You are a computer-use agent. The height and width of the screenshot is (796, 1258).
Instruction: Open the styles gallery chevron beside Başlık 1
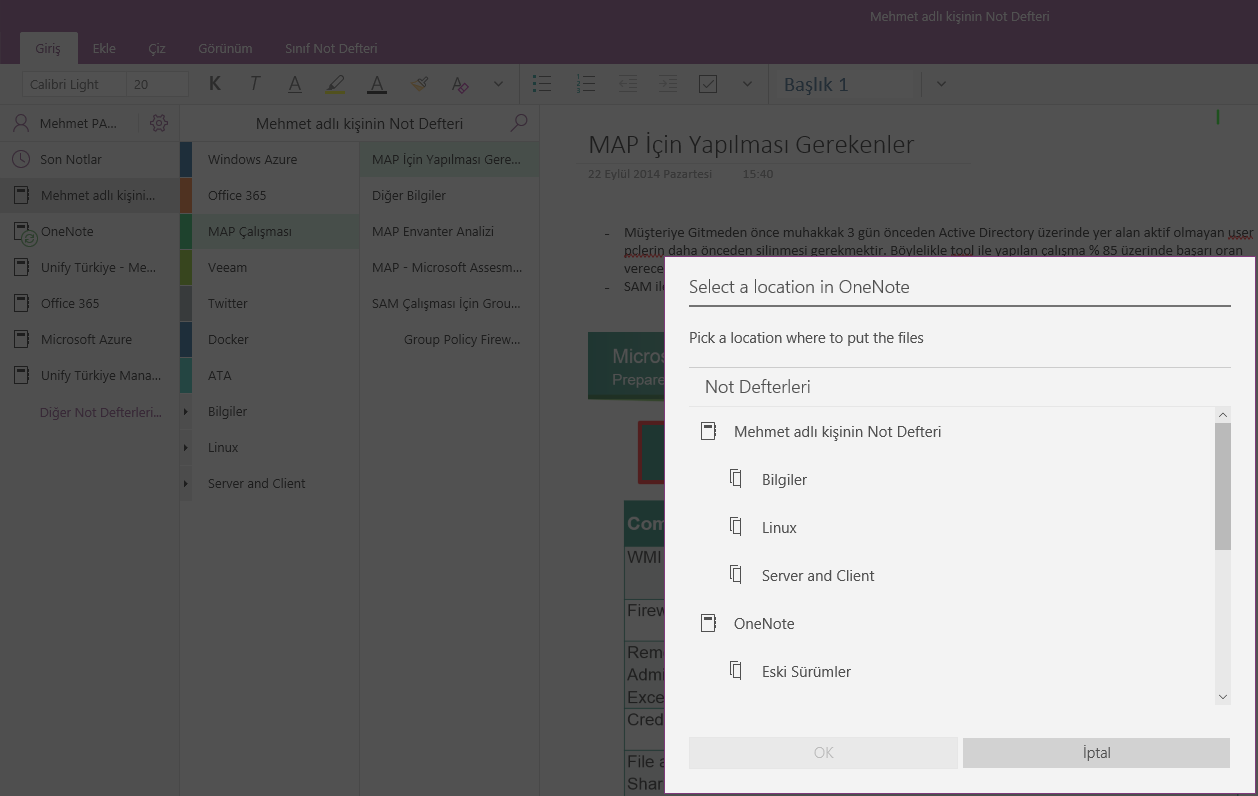click(x=941, y=84)
